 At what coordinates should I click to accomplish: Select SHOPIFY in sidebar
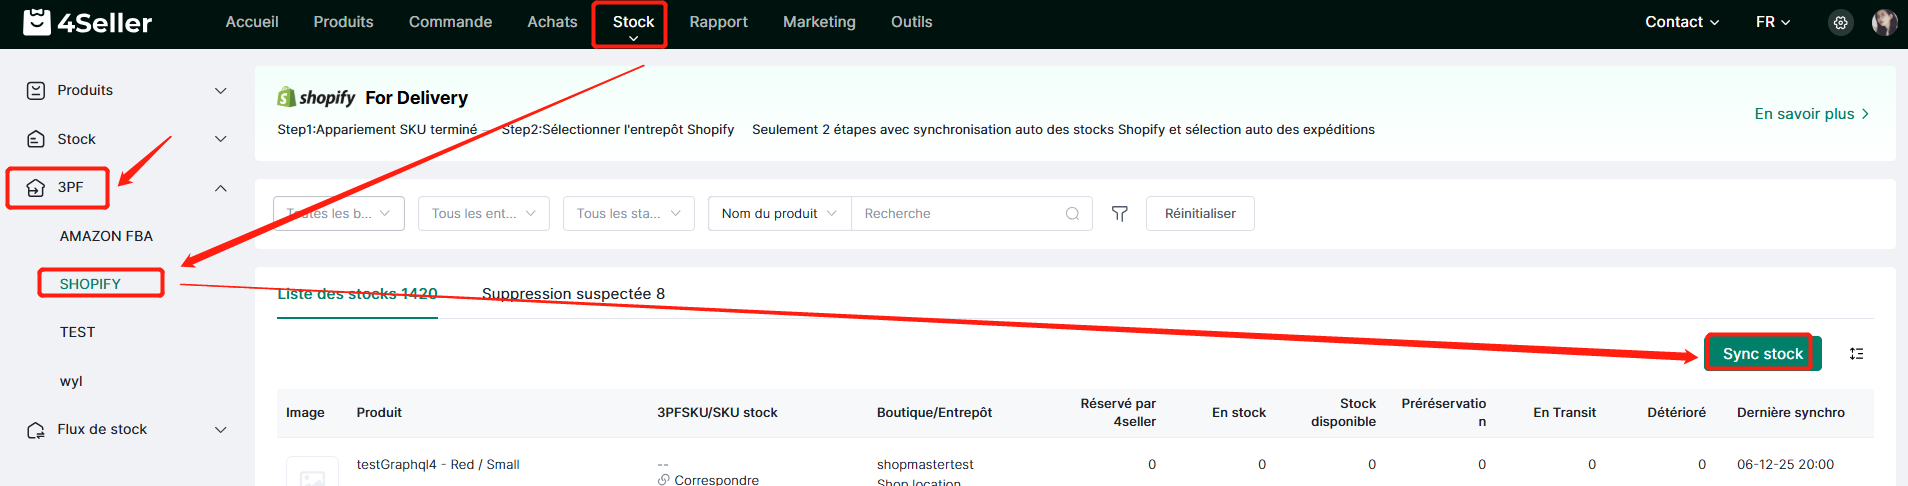90,284
